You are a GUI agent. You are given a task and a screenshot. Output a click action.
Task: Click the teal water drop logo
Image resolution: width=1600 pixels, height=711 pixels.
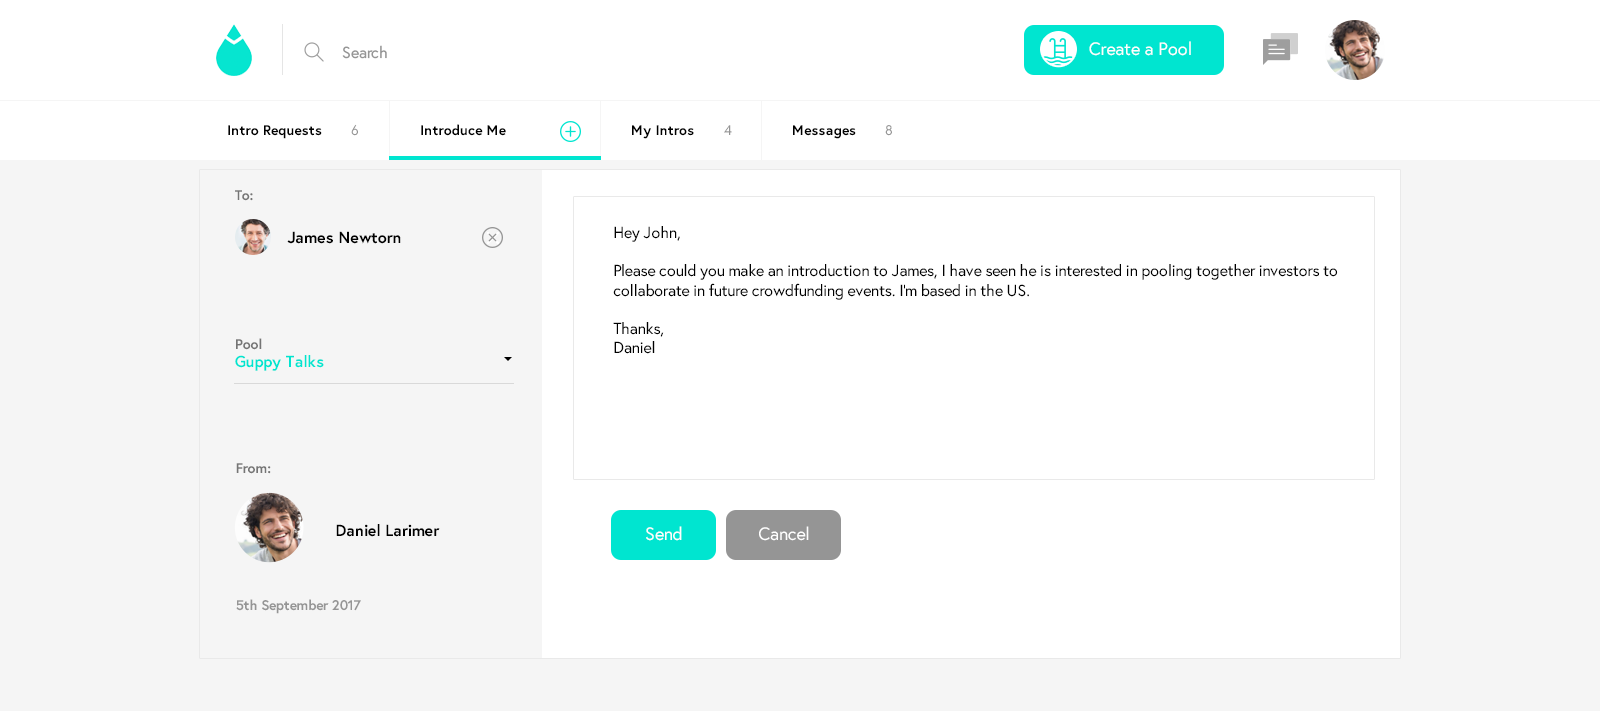pyautogui.click(x=234, y=50)
